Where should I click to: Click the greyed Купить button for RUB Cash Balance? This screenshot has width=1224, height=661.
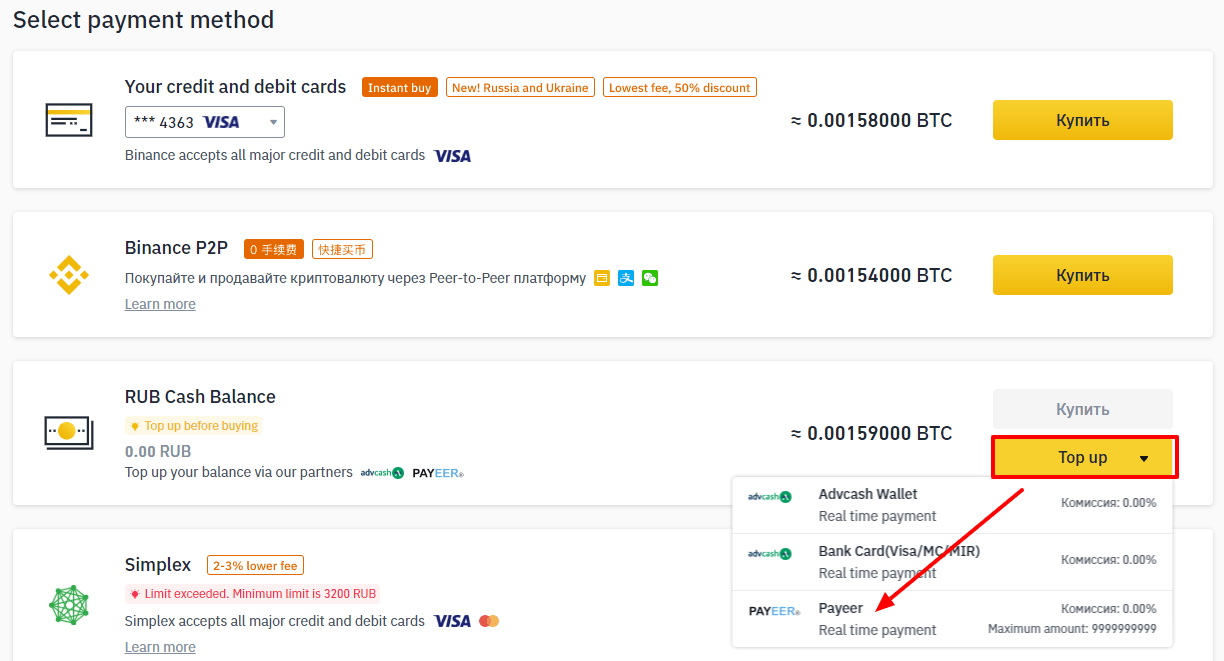coord(1083,409)
